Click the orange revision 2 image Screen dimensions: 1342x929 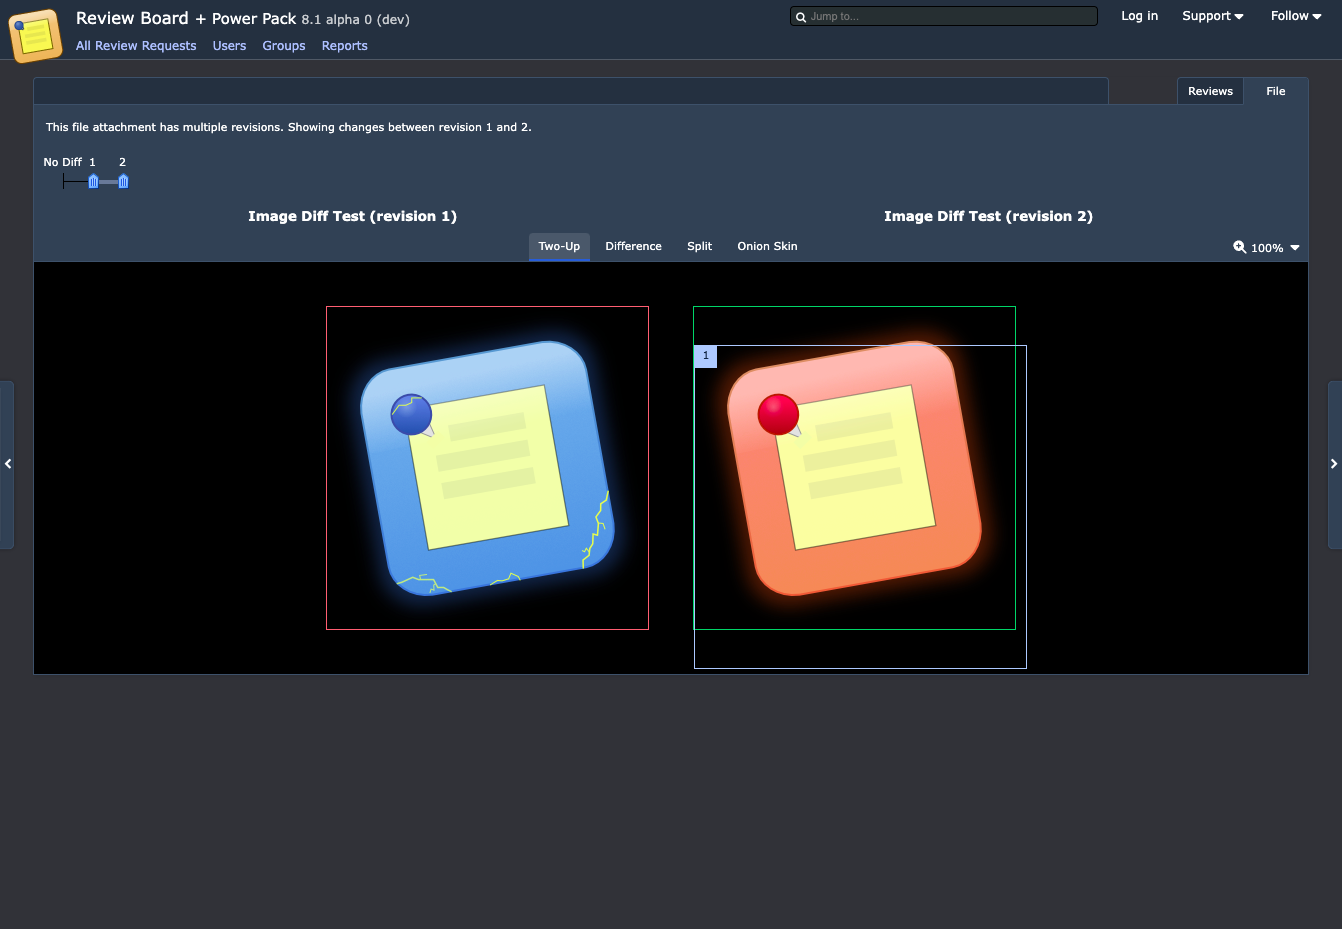pyautogui.click(x=854, y=468)
